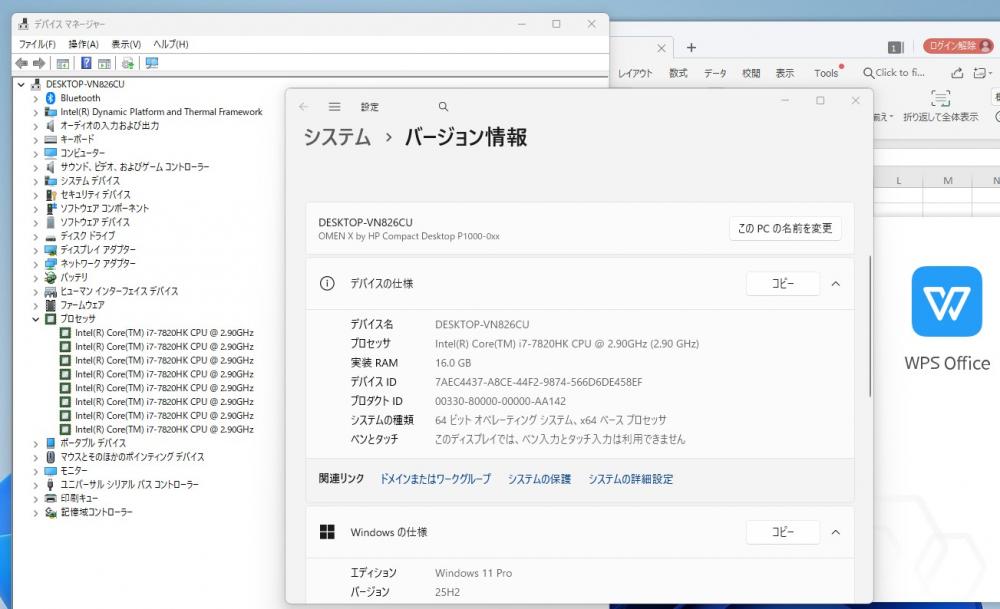Open the ファイル(F) menu
This screenshot has height=609, width=1000.
click(37, 44)
